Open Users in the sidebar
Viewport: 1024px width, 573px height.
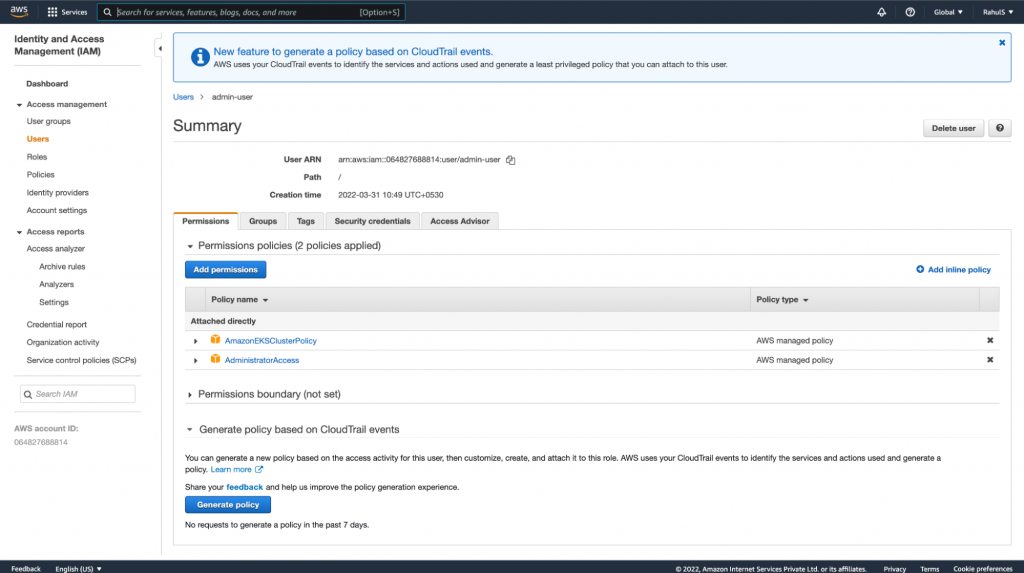pyautogui.click(x=38, y=139)
